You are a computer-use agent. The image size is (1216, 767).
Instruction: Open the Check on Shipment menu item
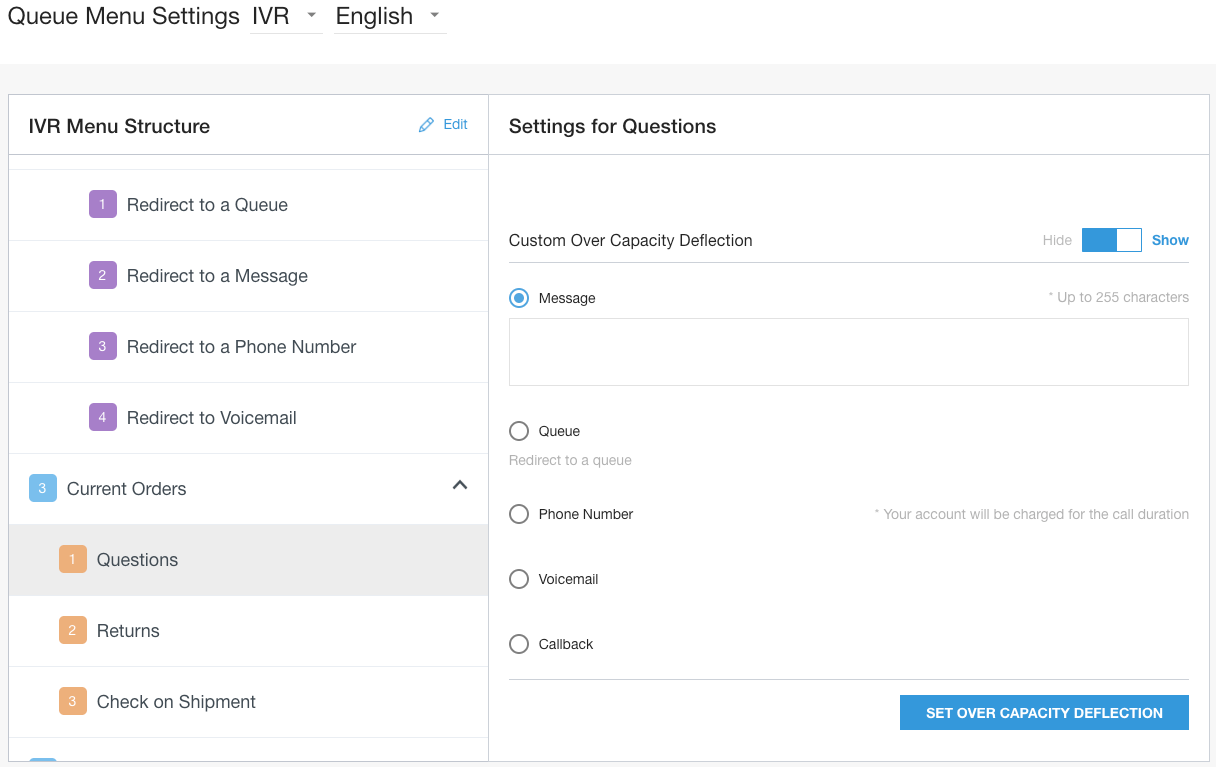(176, 702)
